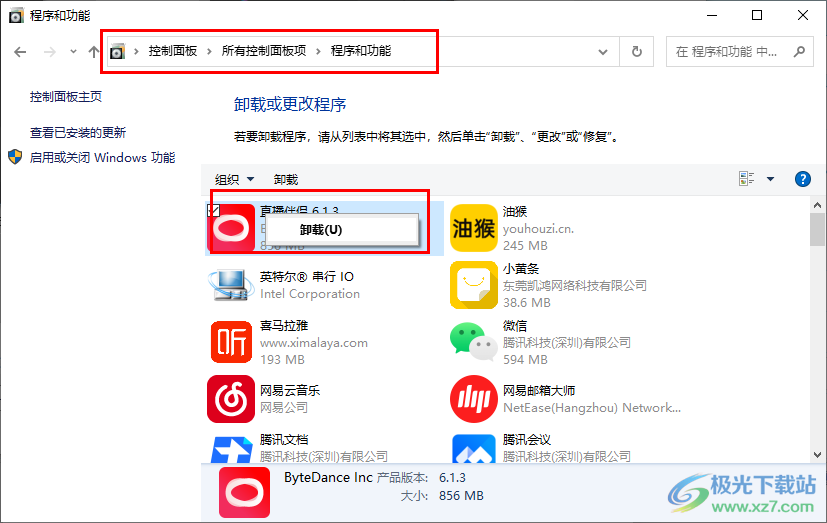Select the 网易云音乐 app icon
The height and width of the screenshot is (523, 827).
click(231, 399)
